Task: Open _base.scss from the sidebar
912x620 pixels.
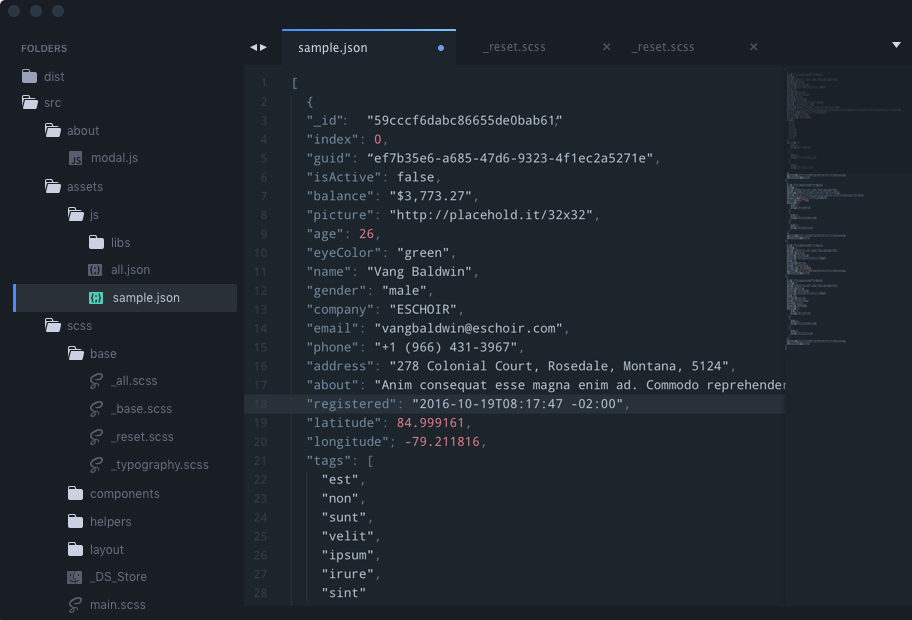Action: (x=141, y=409)
